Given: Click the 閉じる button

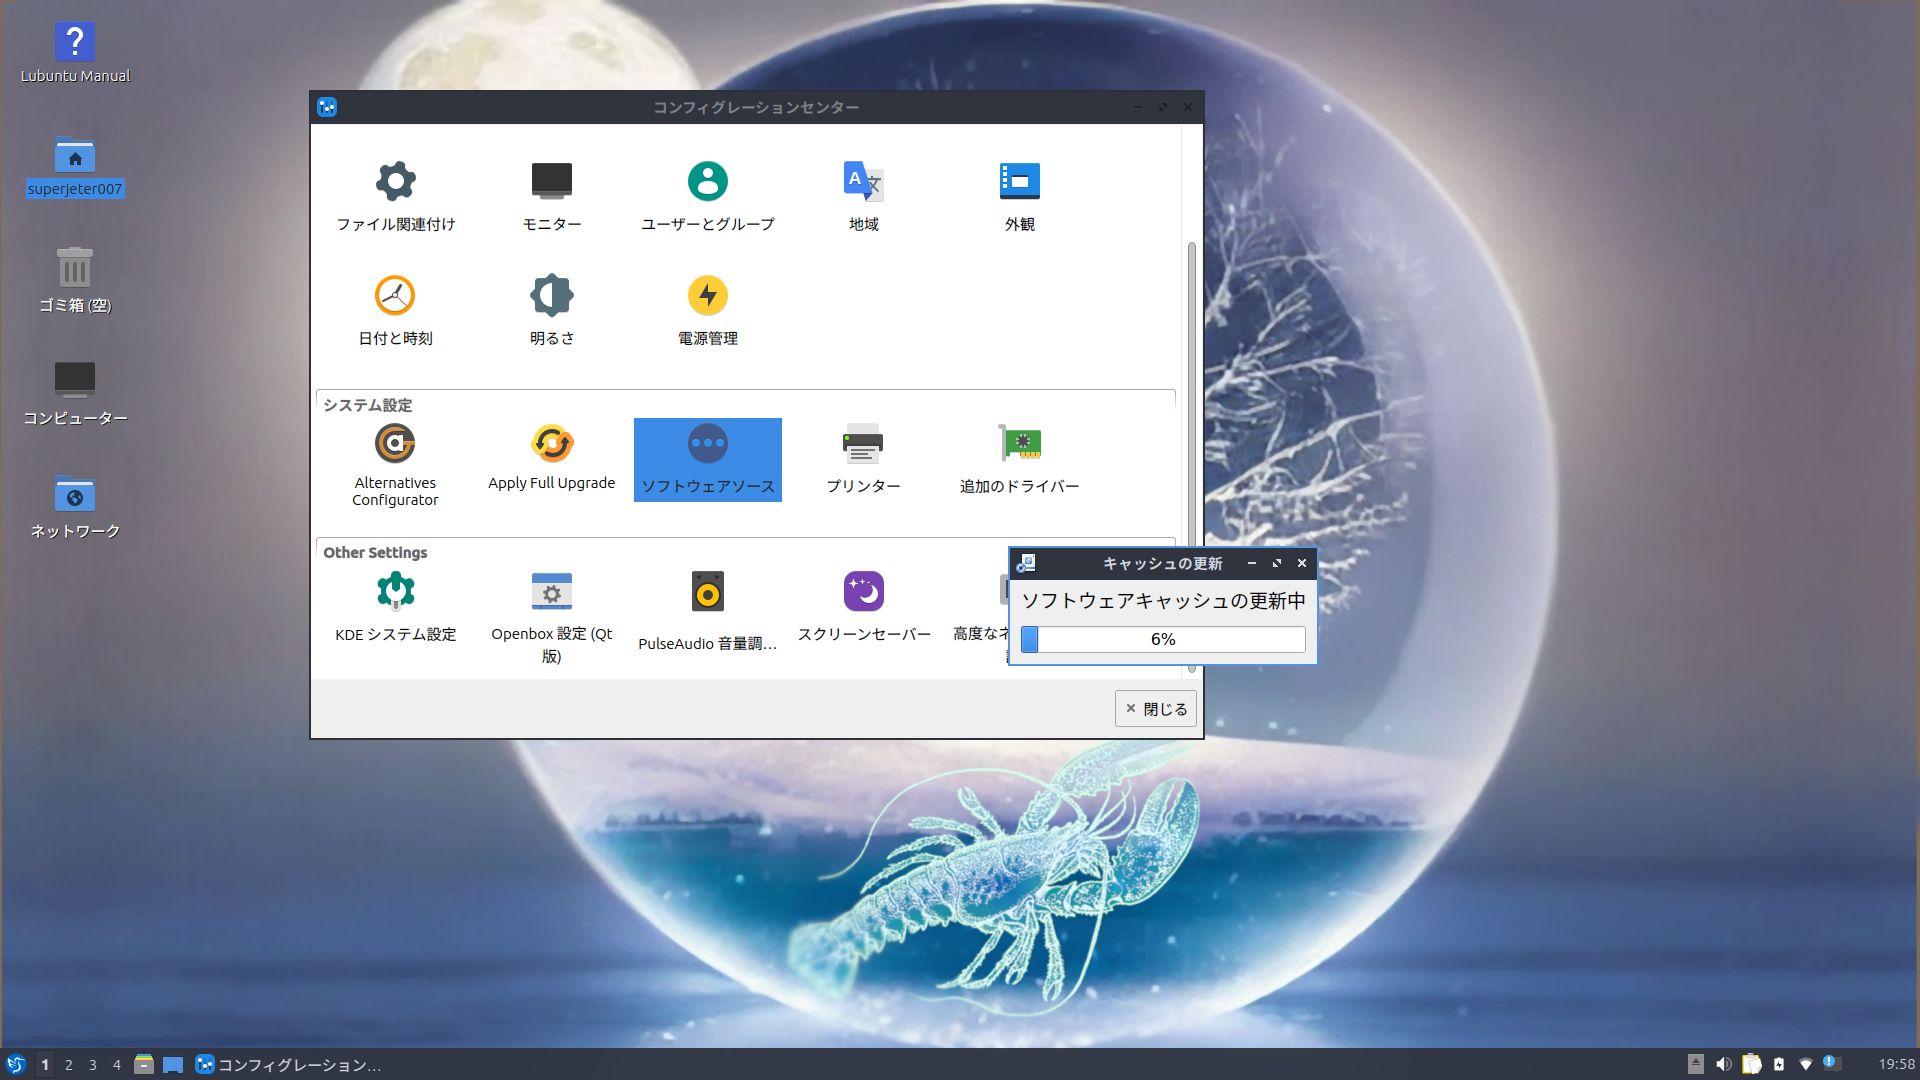Looking at the screenshot, I should (x=1155, y=709).
